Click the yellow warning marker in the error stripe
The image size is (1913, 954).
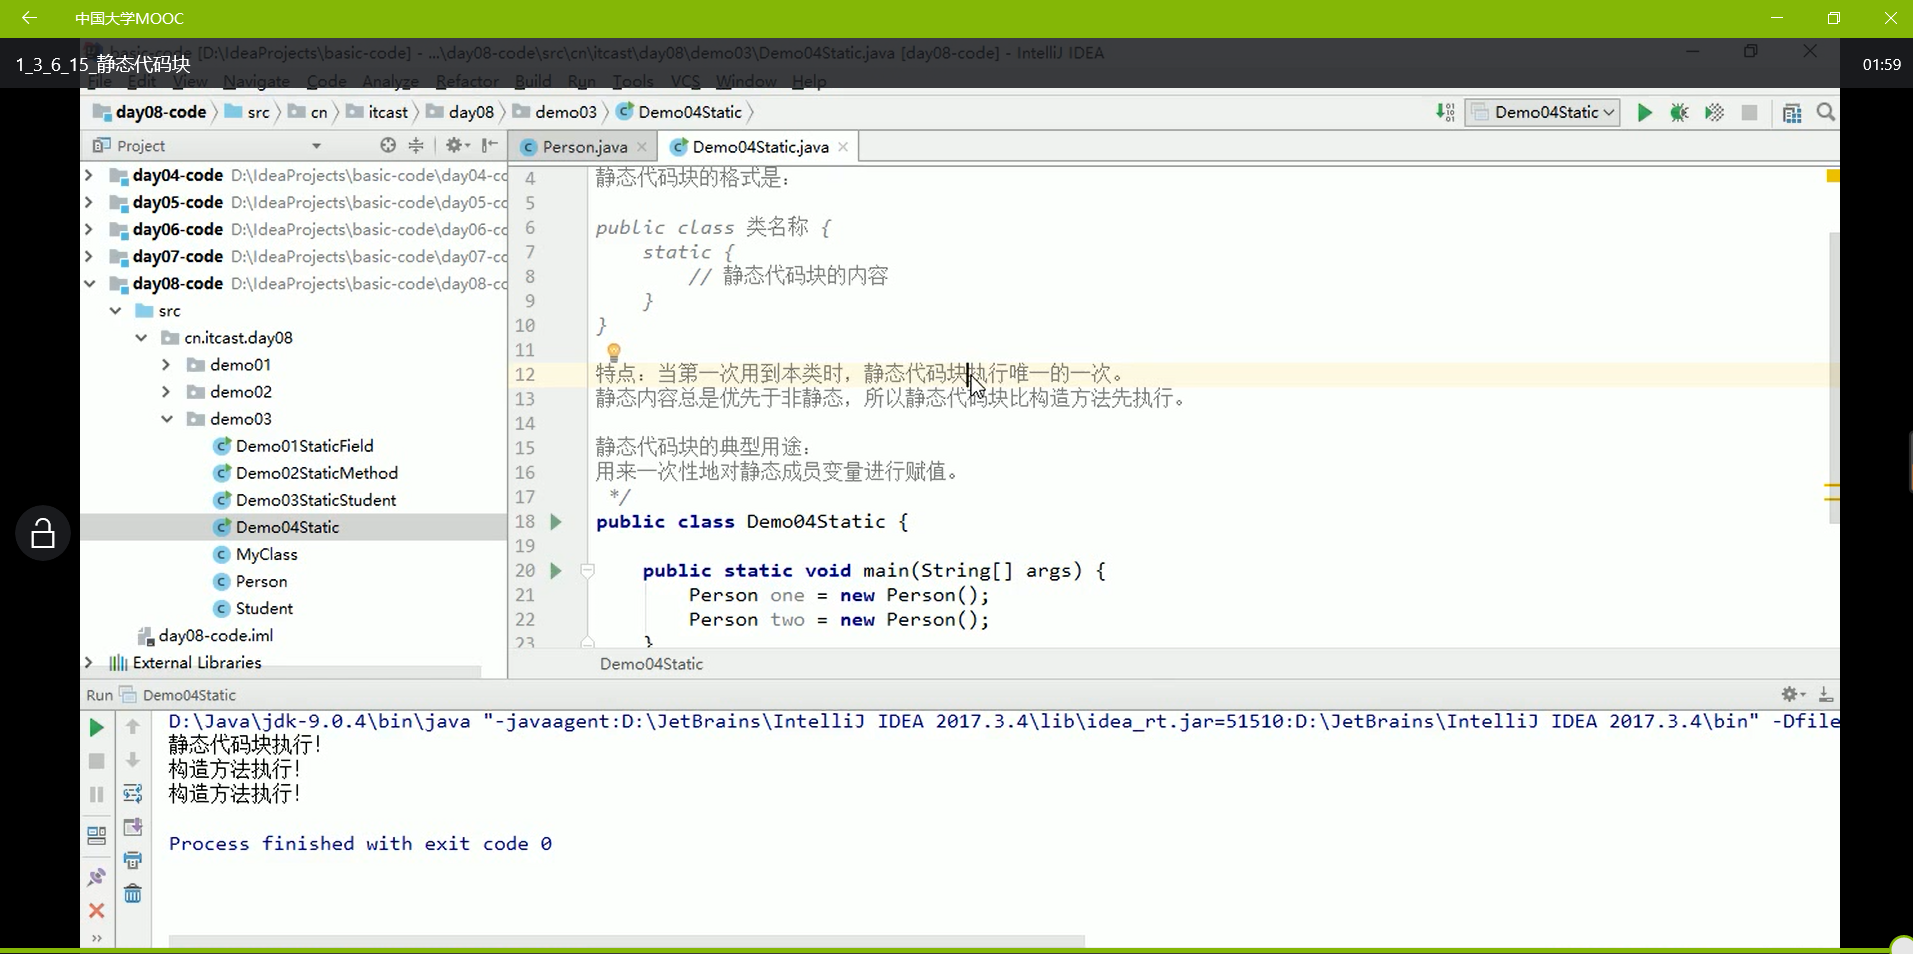pos(1832,176)
